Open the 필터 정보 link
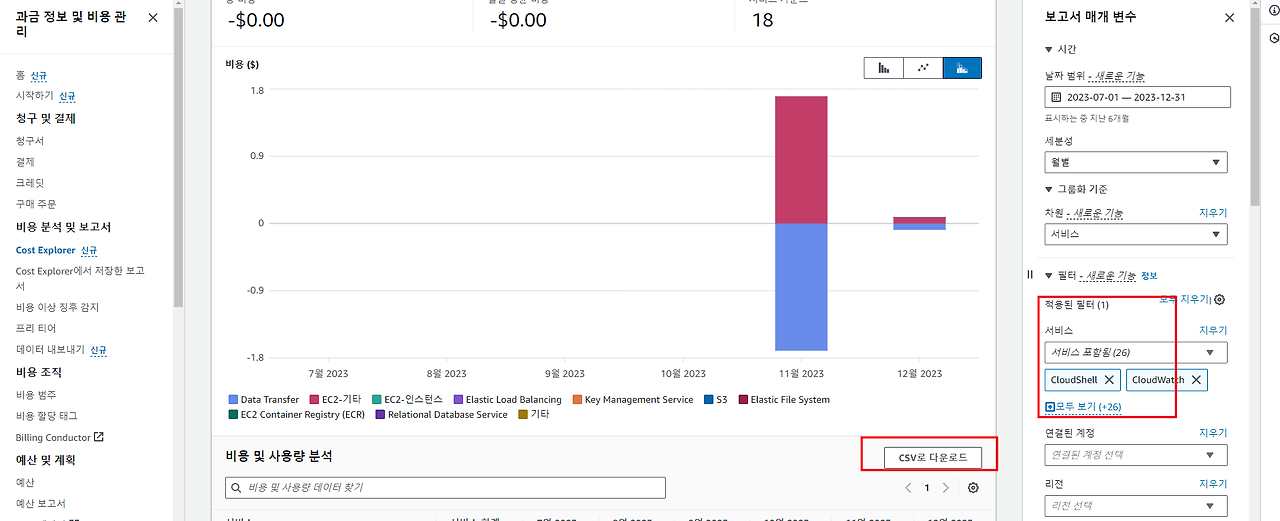Screen dimensions: 1280x521 1149,275
